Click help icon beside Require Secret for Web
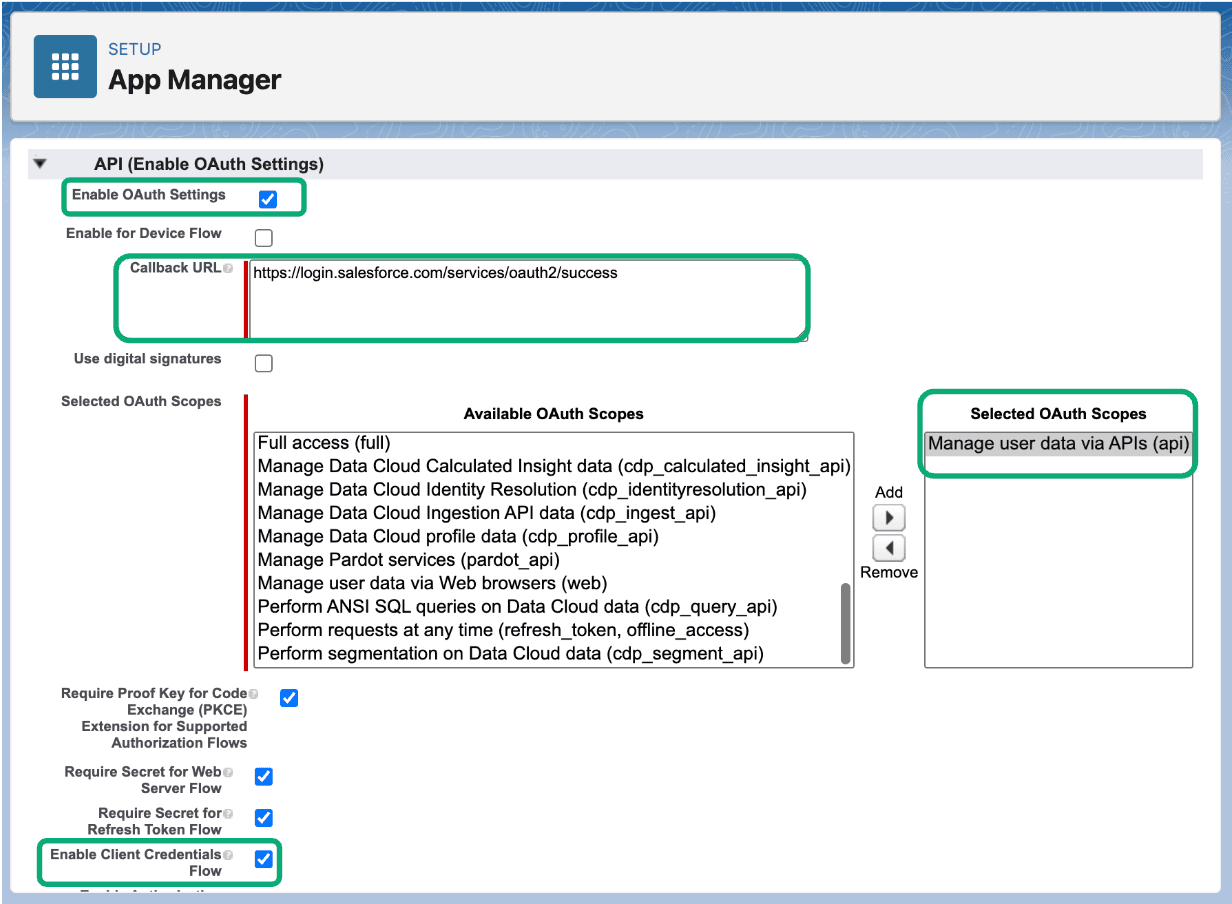The image size is (1232, 904). pyautogui.click(x=229, y=773)
